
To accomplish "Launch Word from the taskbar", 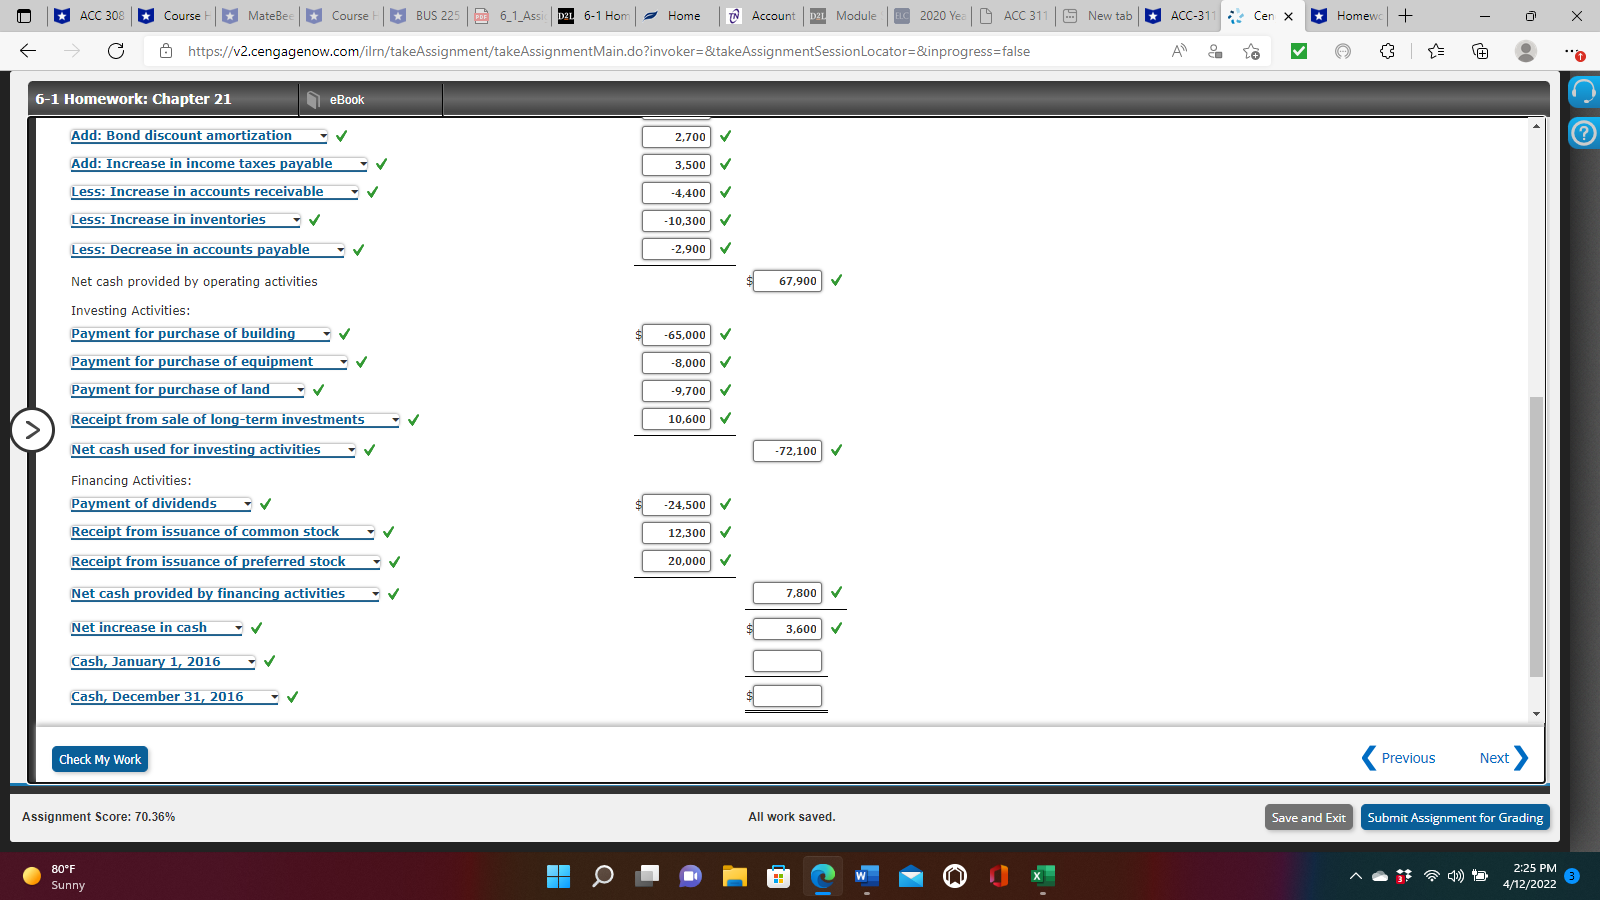I will tap(866, 877).
